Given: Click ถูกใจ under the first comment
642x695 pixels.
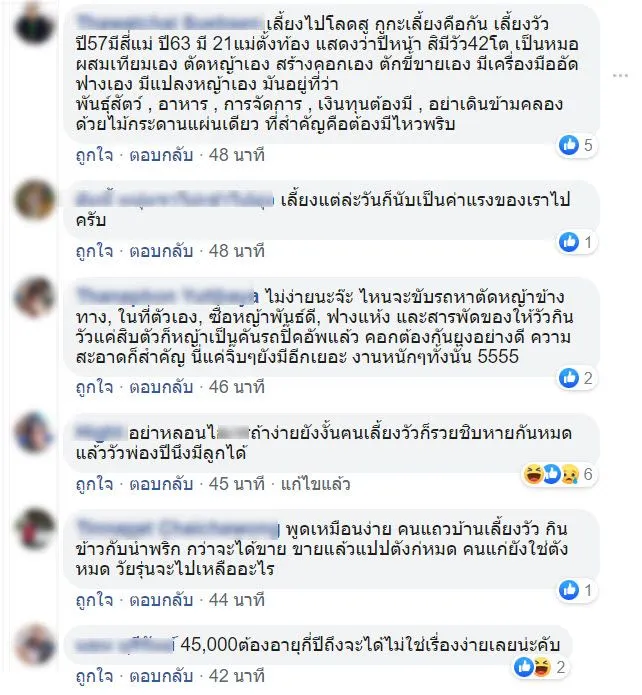Looking at the screenshot, I should coord(94,155).
